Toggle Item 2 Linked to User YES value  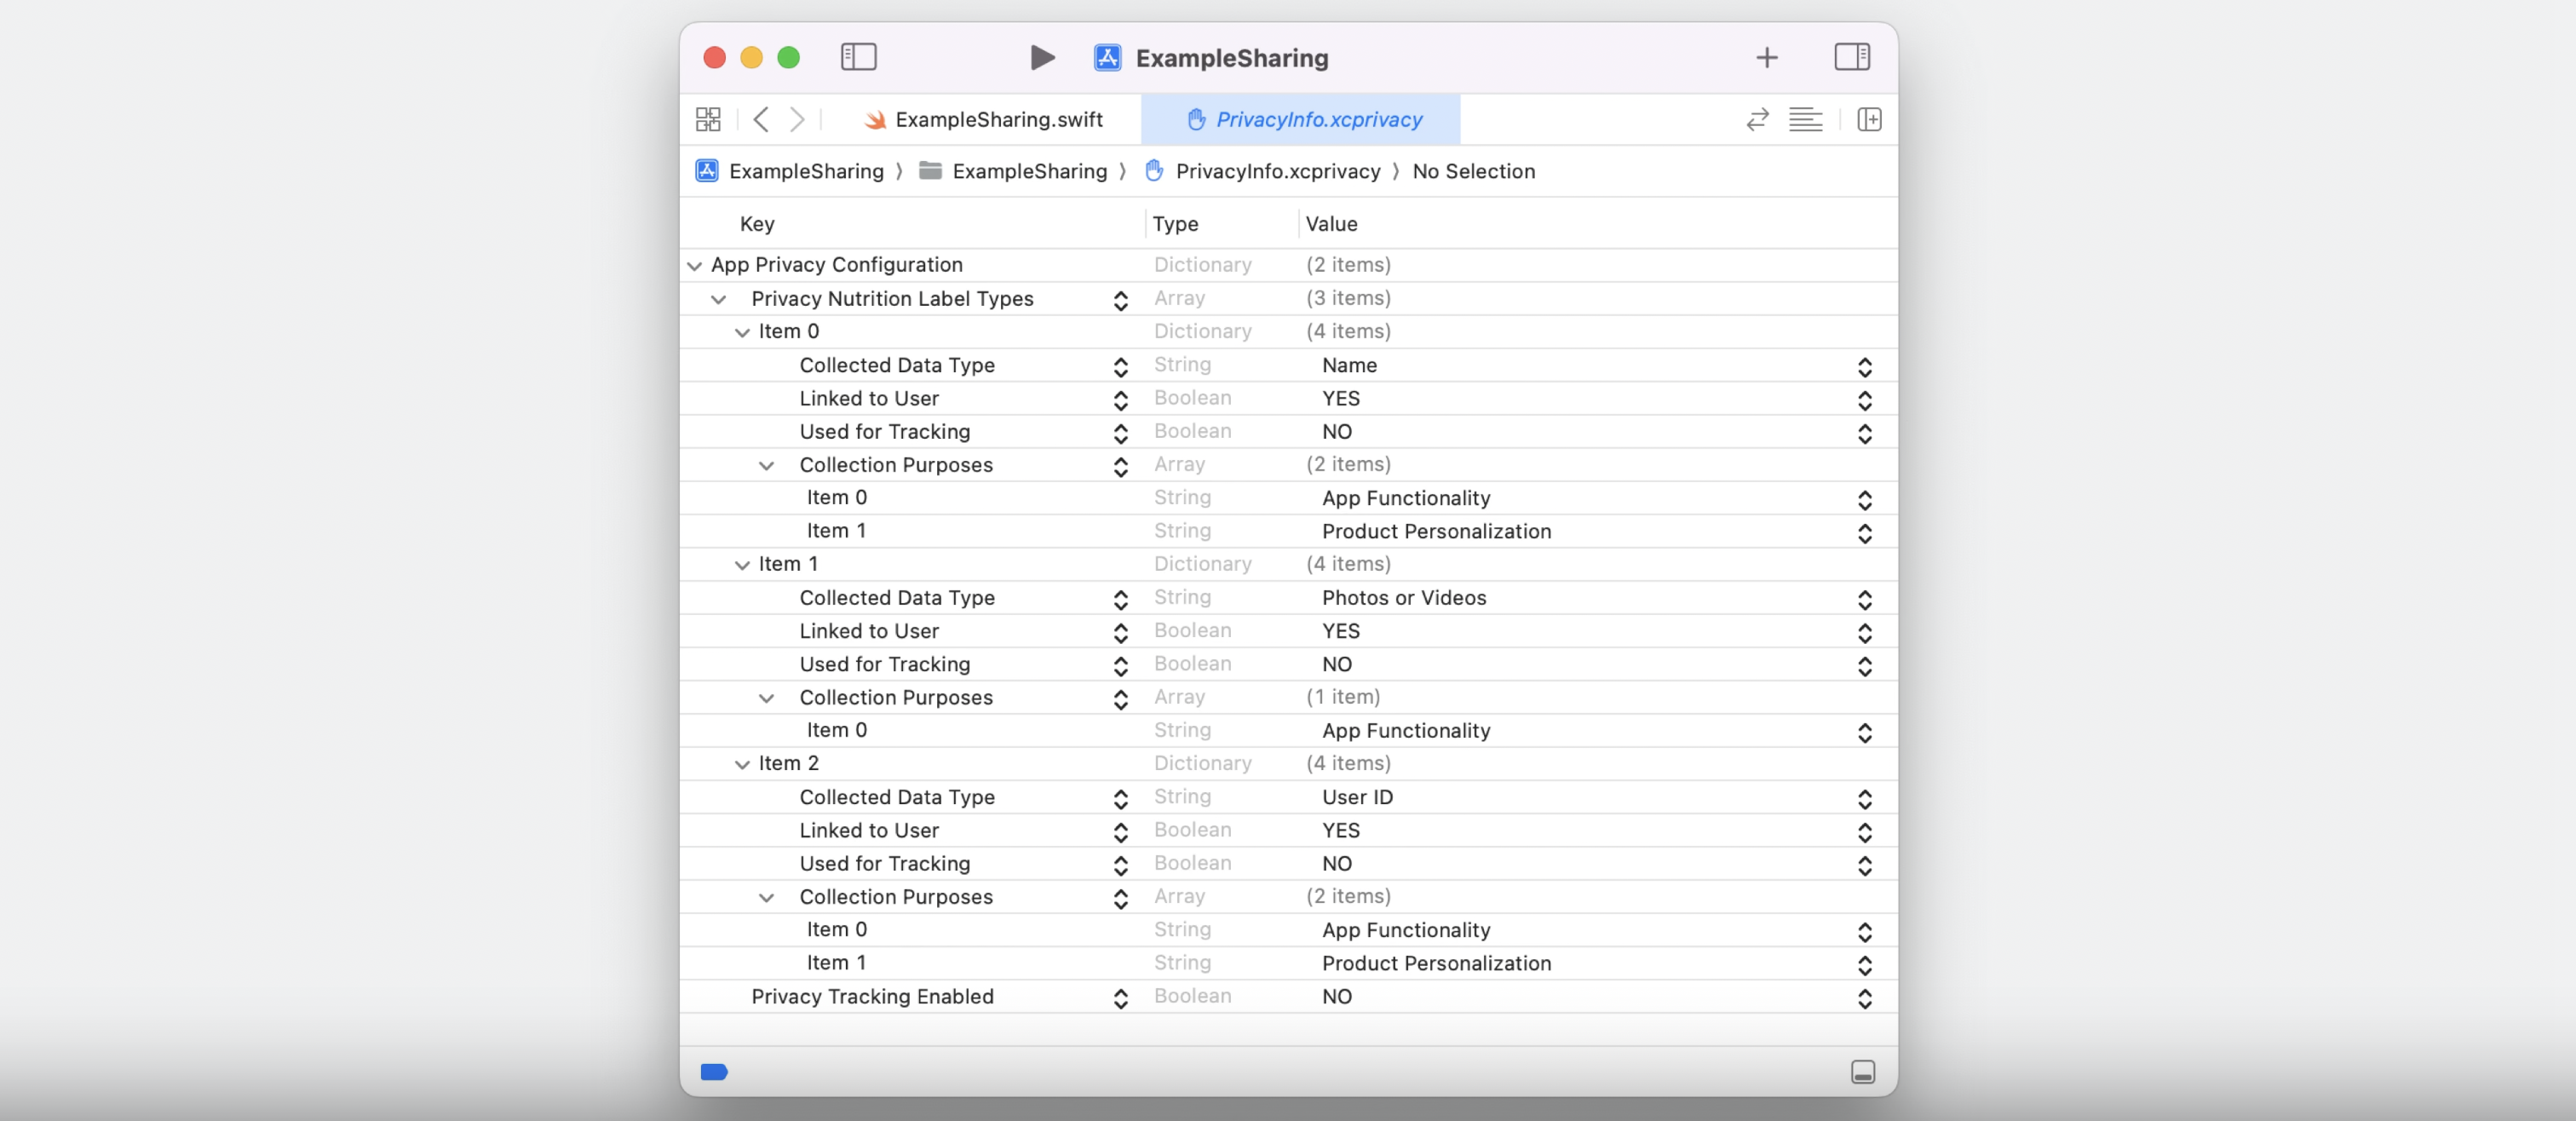click(1864, 831)
